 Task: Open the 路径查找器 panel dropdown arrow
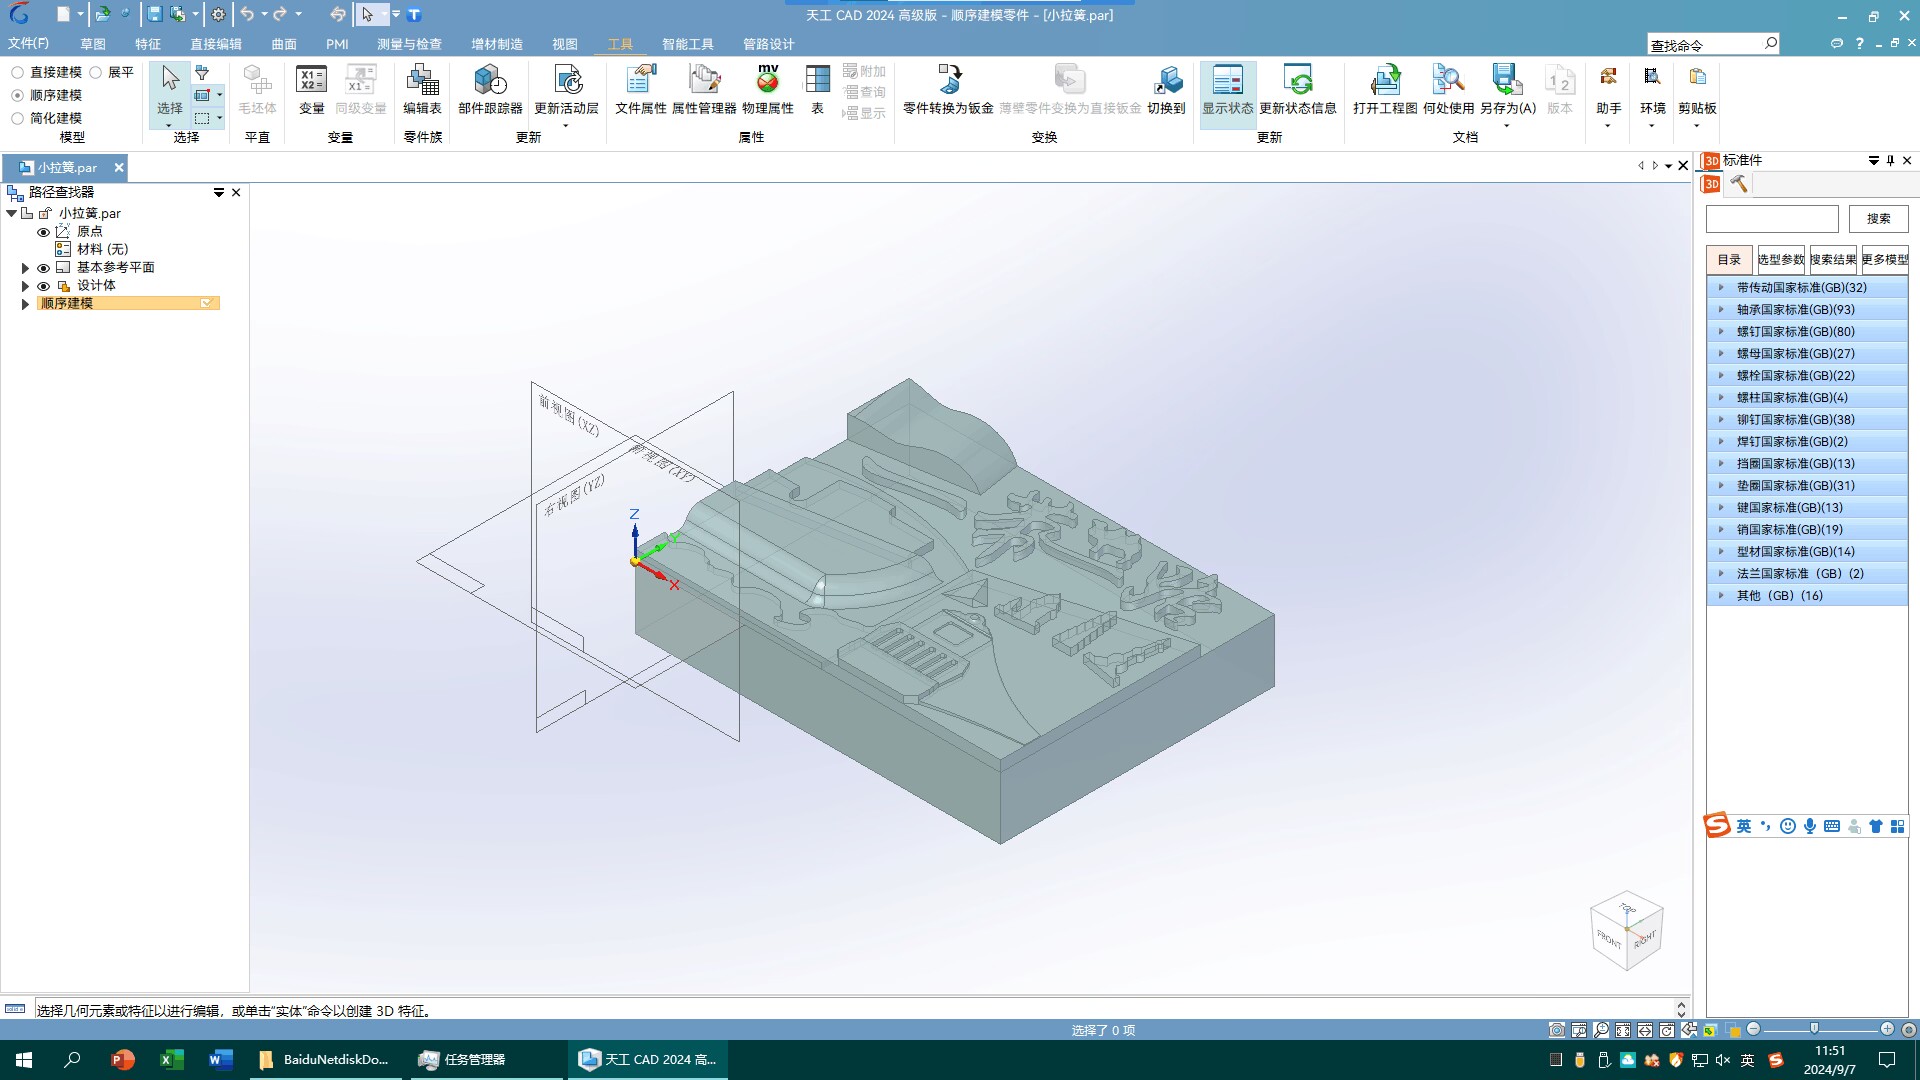tap(218, 192)
